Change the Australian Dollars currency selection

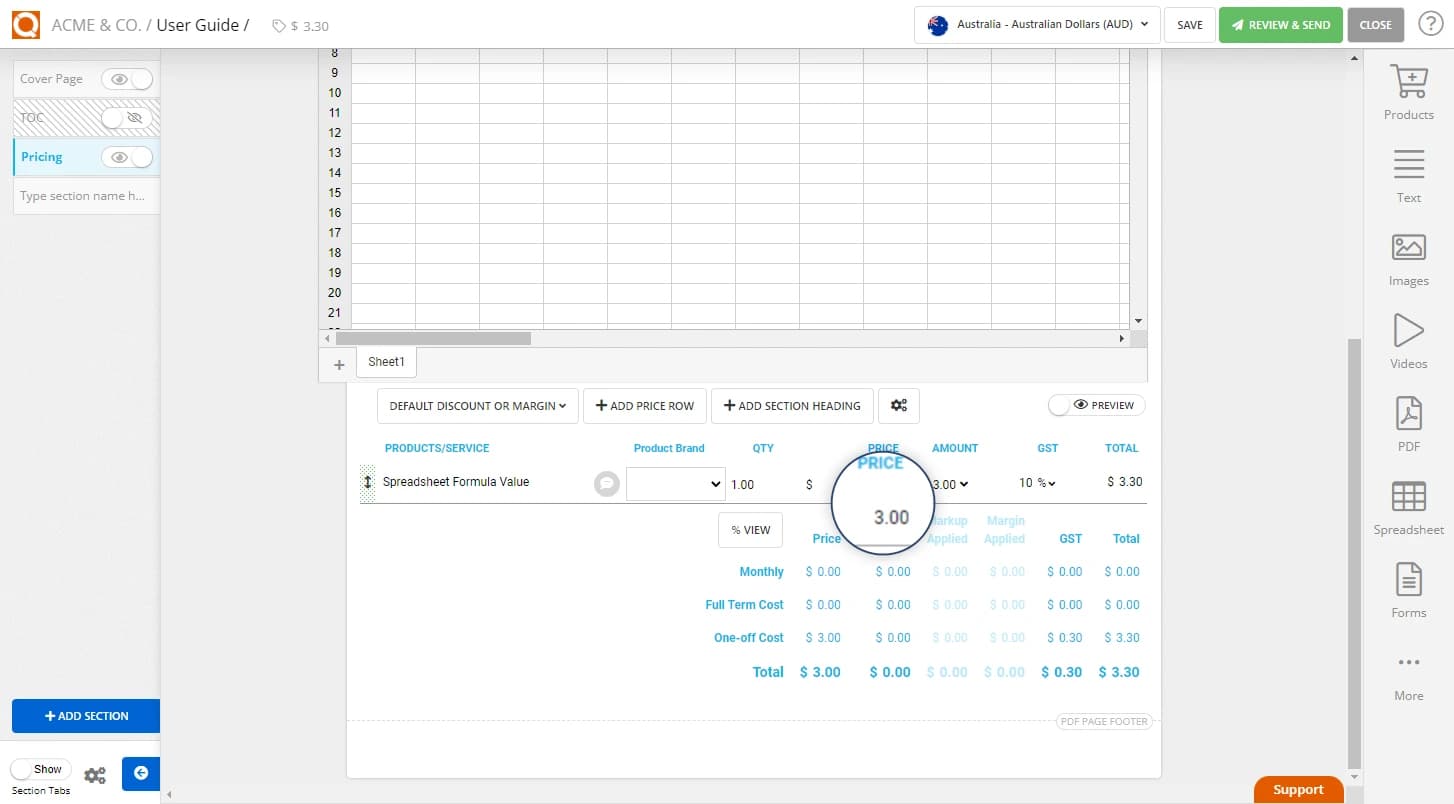pyautogui.click(x=1035, y=24)
